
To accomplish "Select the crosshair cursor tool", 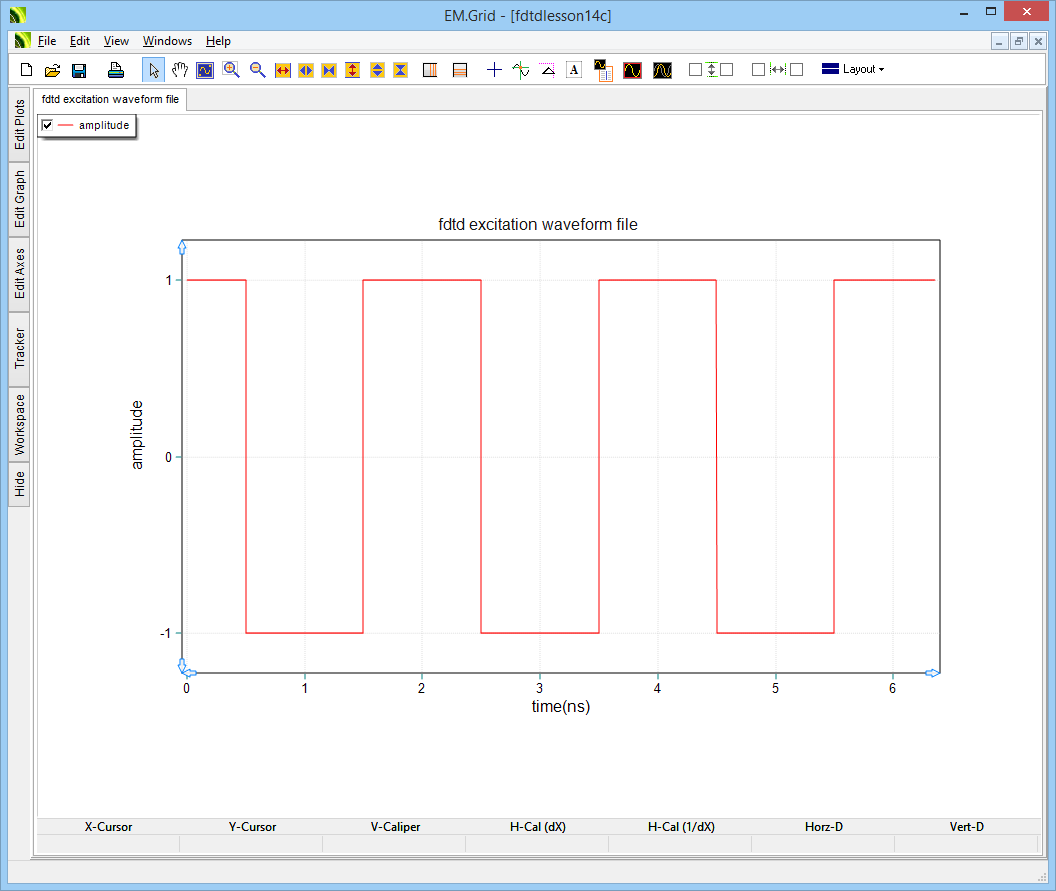I will pos(494,70).
